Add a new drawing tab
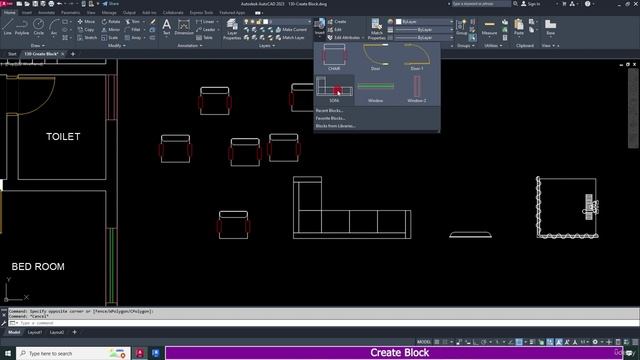 (x=73, y=54)
